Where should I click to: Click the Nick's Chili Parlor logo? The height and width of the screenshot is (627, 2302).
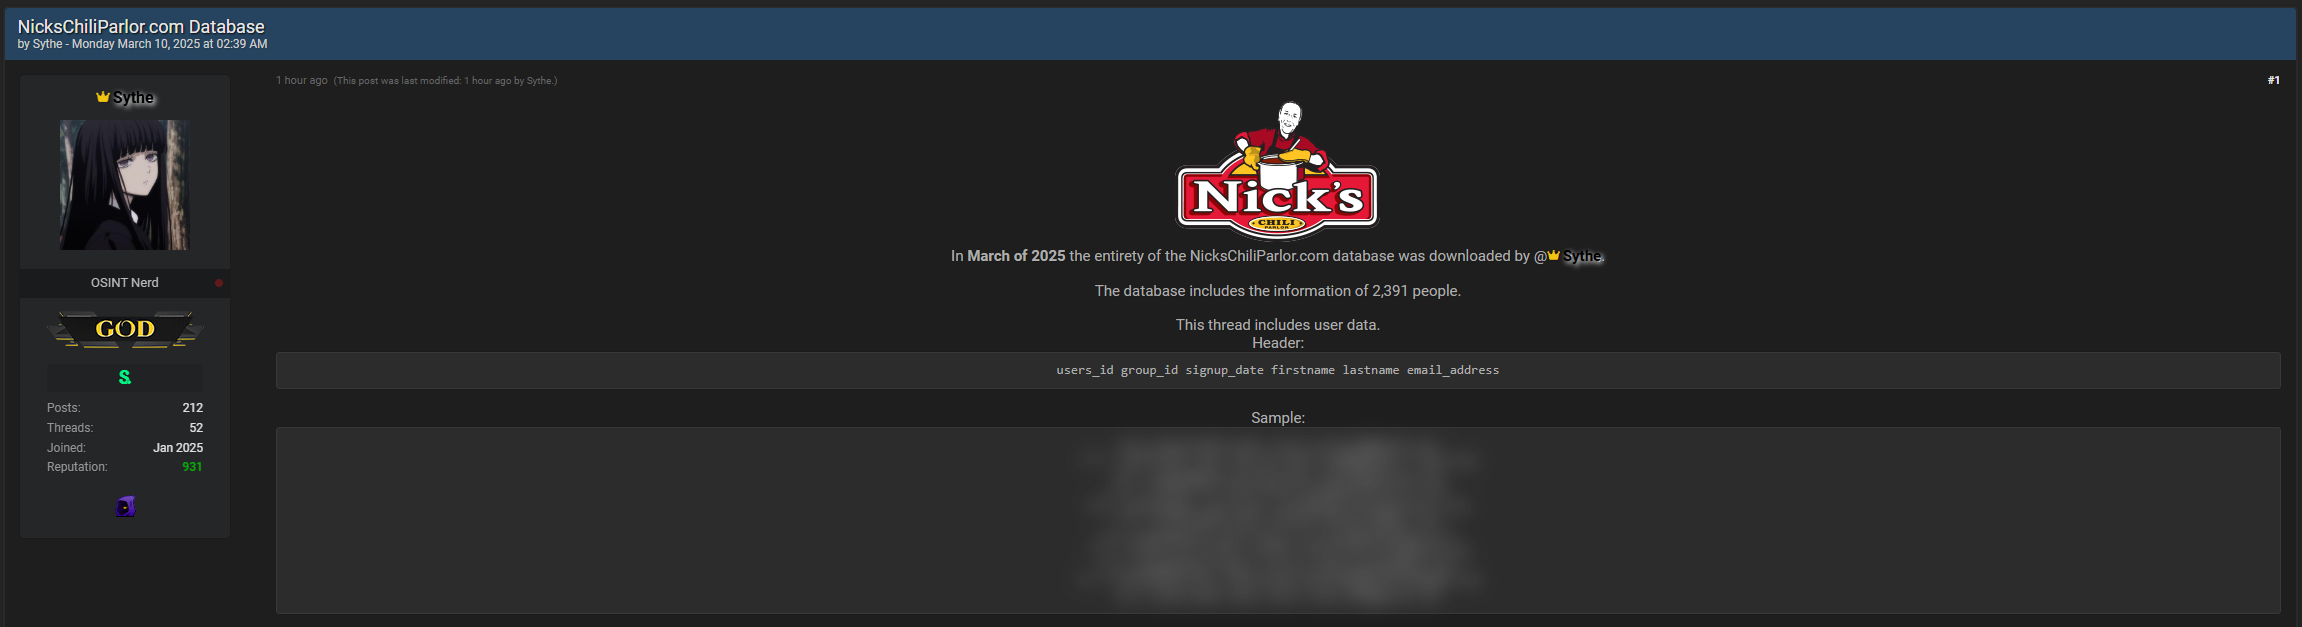[1277, 170]
